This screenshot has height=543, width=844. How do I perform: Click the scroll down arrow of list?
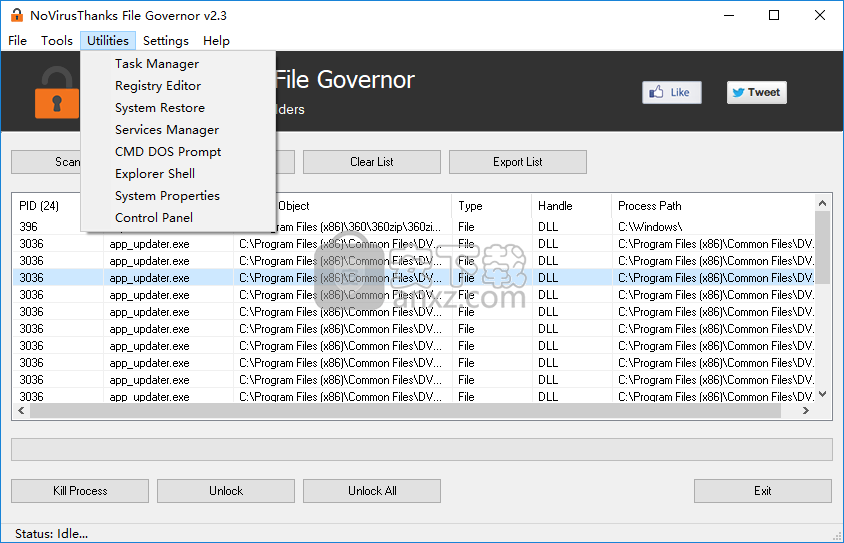822,394
